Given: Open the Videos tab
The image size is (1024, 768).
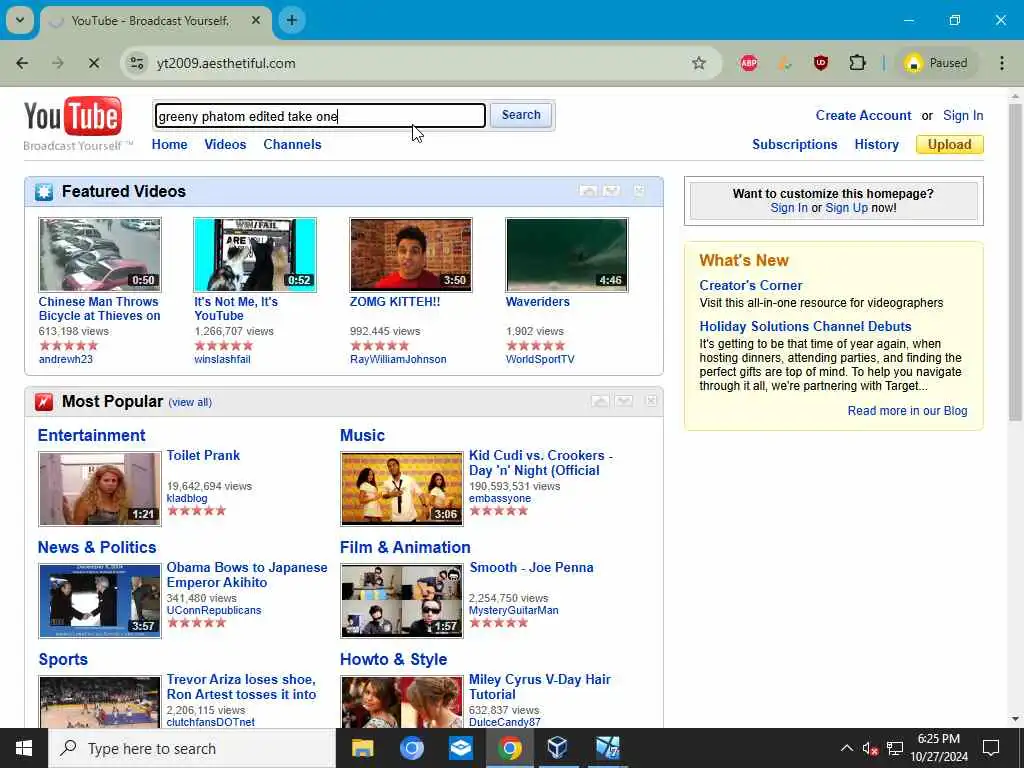Looking at the screenshot, I should click(225, 144).
